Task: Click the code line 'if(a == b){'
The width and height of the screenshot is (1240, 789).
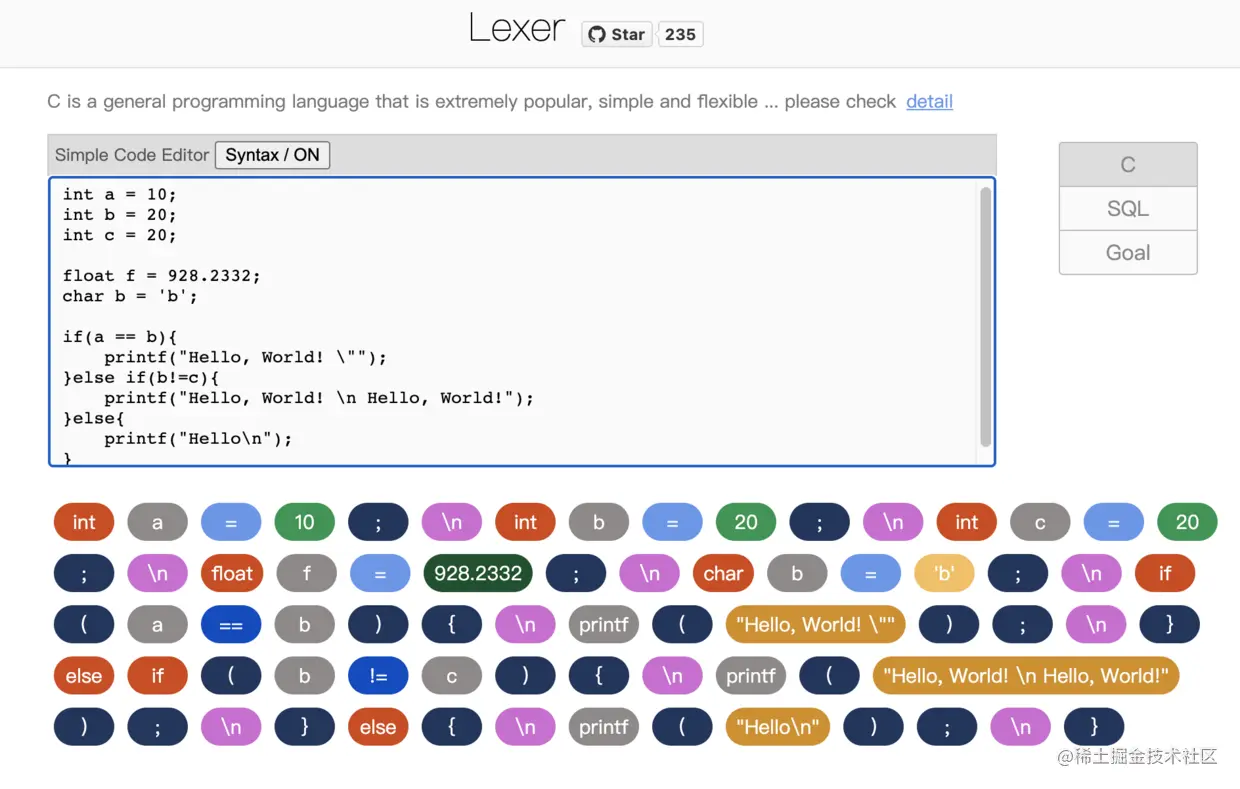Action: pos(119,337)
